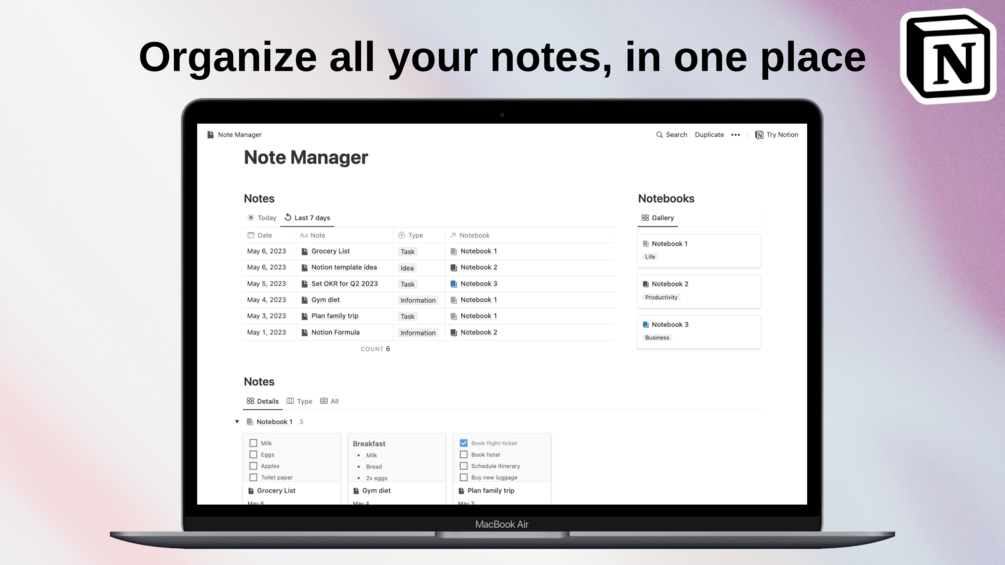
Task: Click the Notebook column header
Action: pos(469,235)
